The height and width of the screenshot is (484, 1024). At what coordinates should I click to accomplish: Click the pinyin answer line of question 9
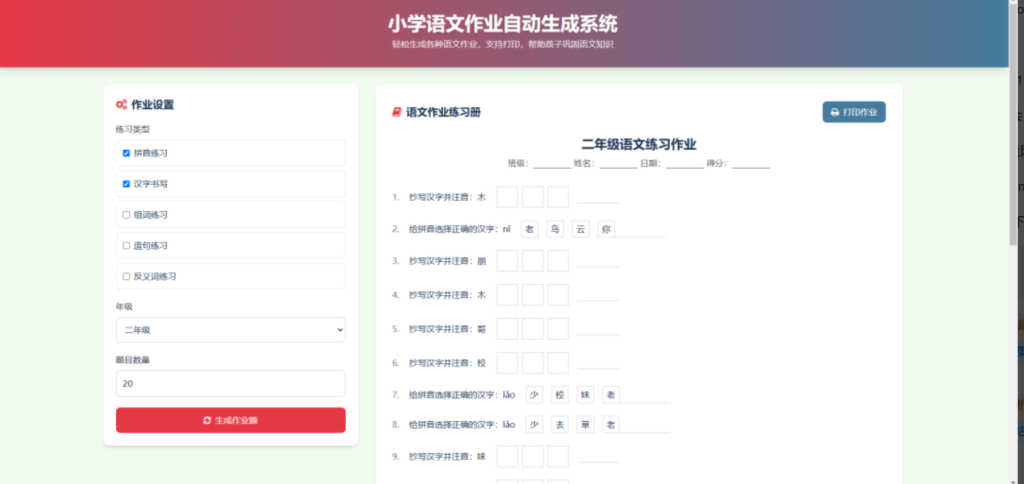pos(598,460)
